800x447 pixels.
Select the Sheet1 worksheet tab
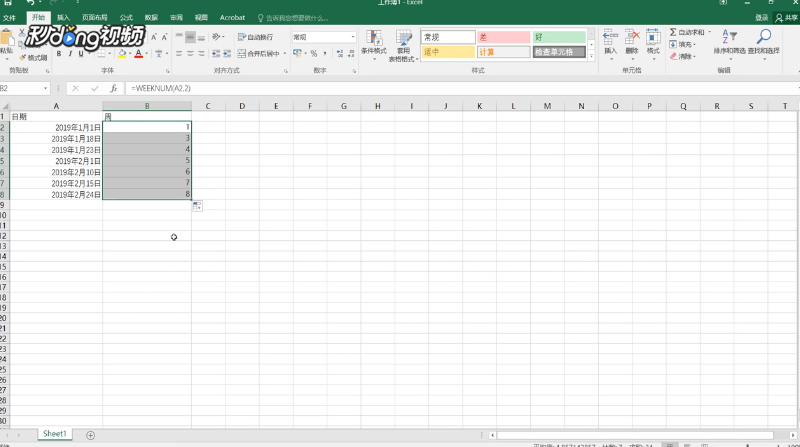(55, 434)
